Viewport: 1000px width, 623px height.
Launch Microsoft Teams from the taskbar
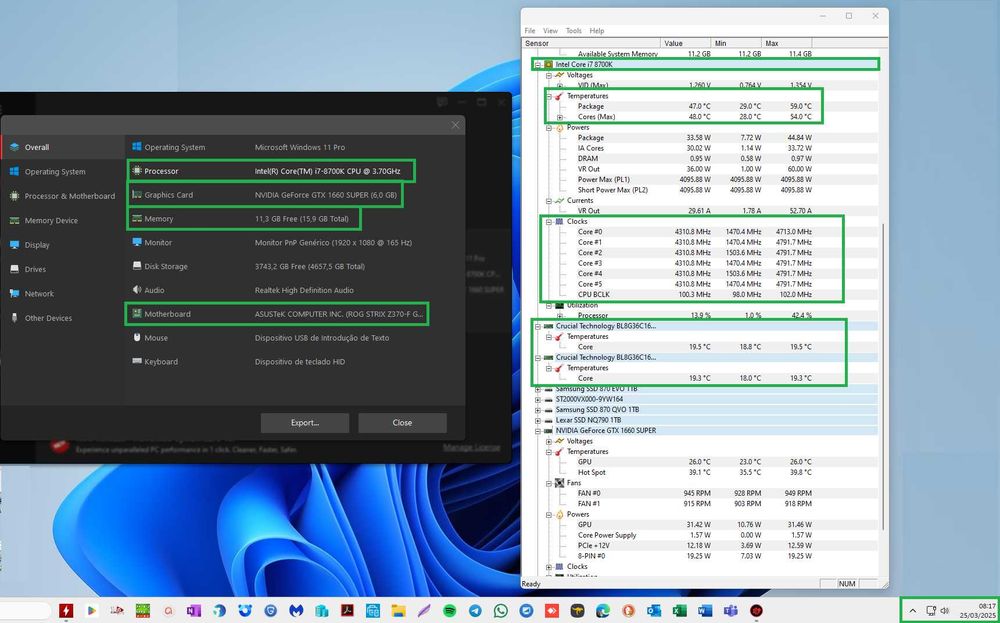click(730, 611)
